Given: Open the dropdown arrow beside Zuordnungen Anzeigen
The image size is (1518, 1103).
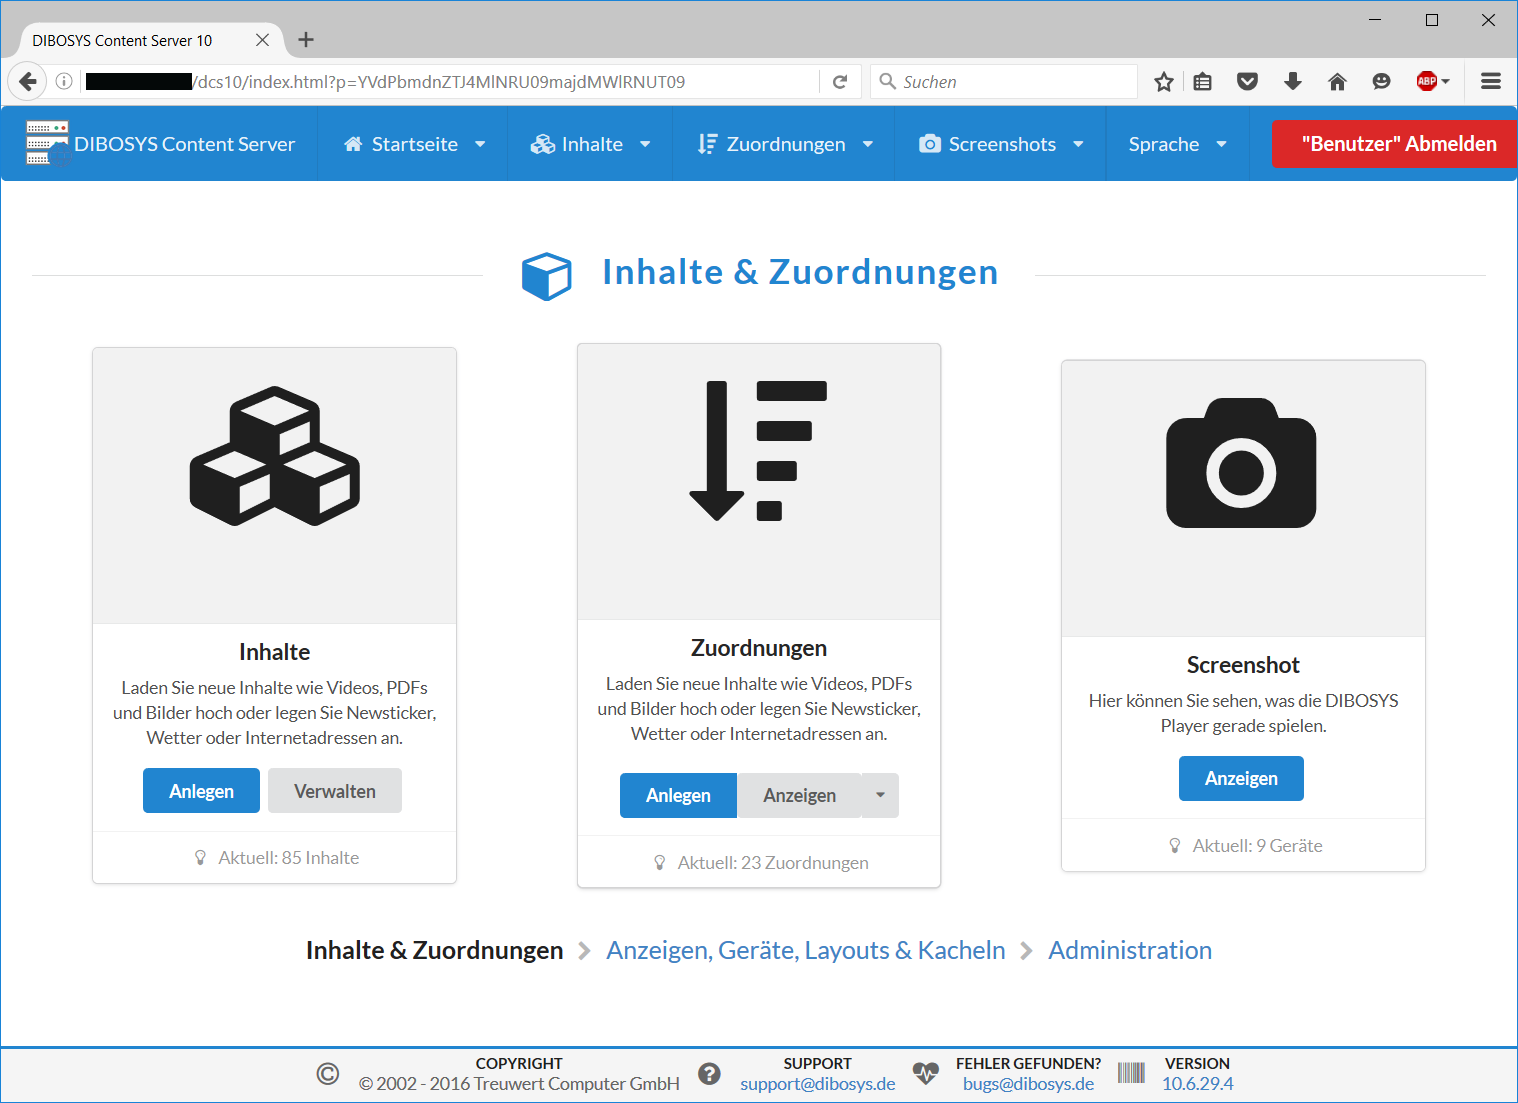Looking at the screenshot, I should point(880,796).
